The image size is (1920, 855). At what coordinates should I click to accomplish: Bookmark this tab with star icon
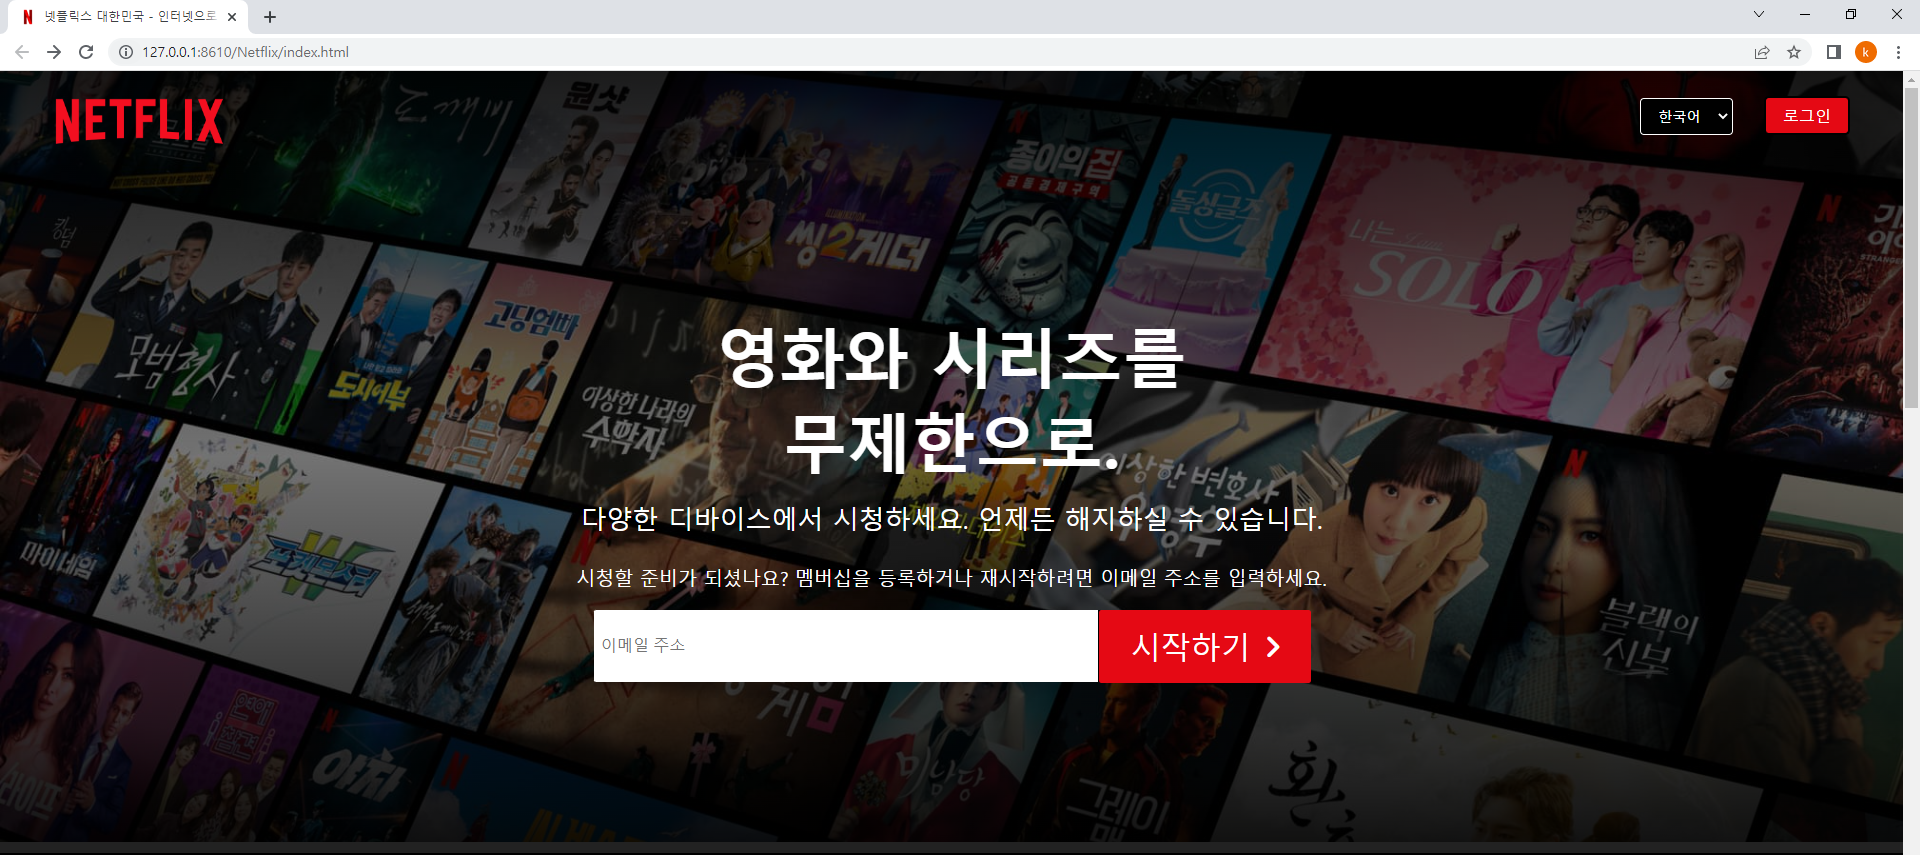1794,52
